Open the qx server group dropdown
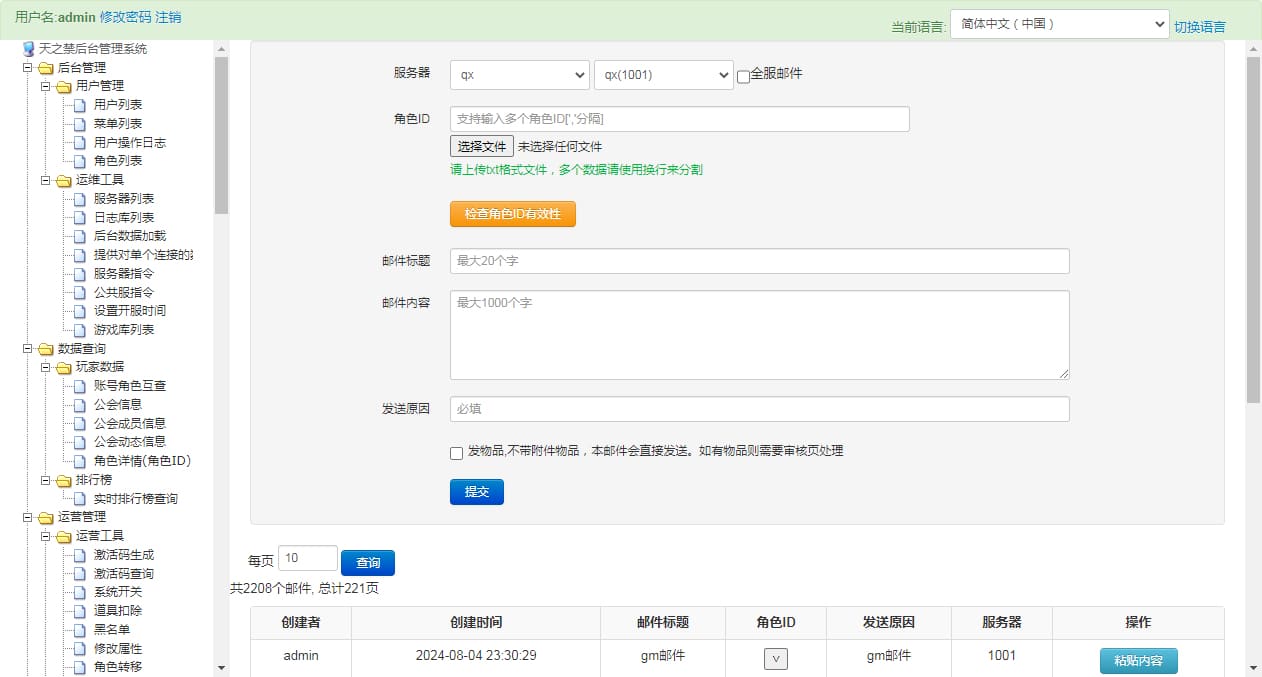Screen dimensions: 1262x677 point(519,75)
